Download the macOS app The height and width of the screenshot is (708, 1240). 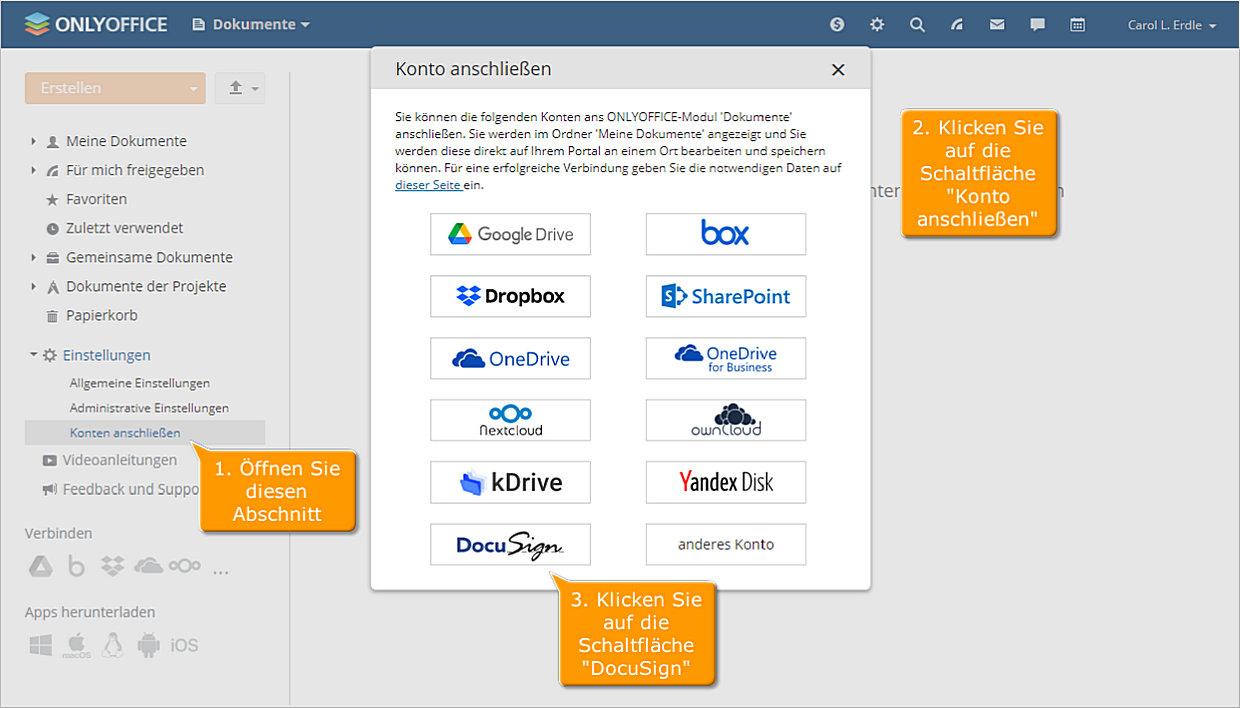(77, 646)
